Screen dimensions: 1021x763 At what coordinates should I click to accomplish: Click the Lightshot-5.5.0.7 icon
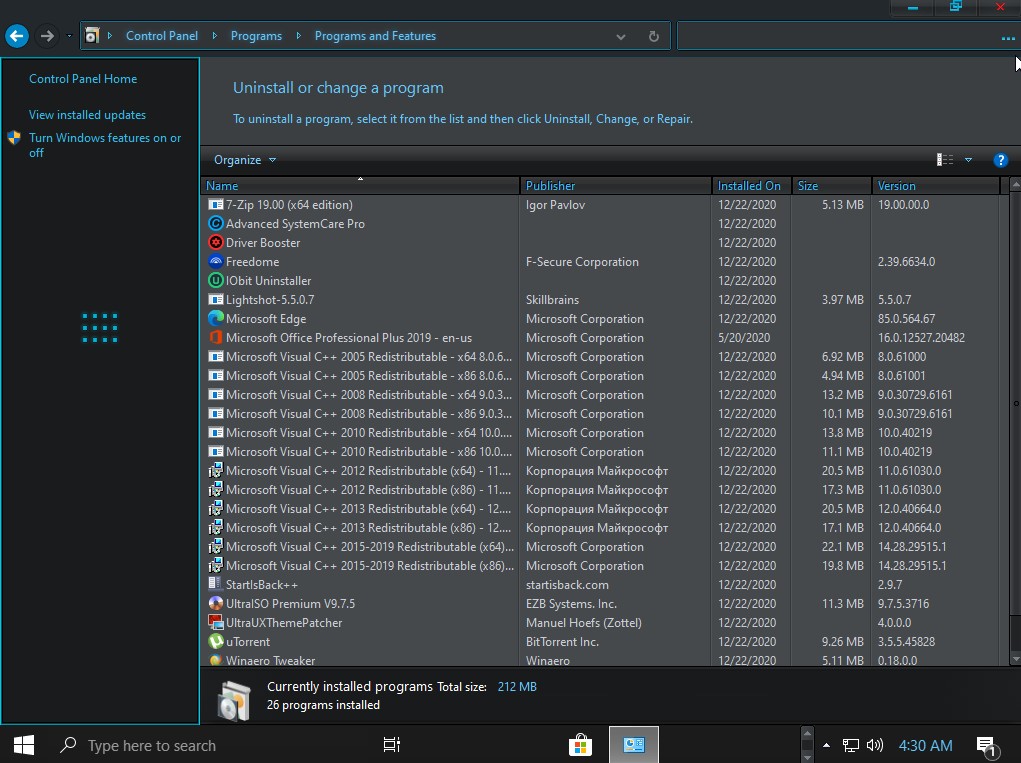[x=216, y=299]
